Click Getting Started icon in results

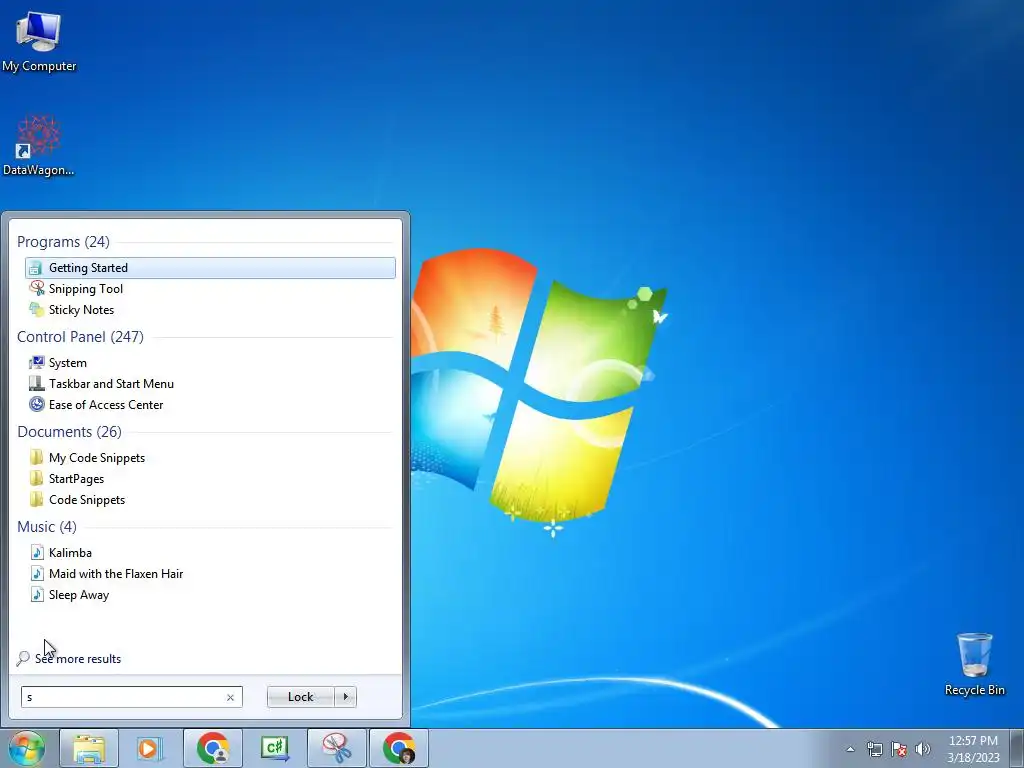pos(36,268)
